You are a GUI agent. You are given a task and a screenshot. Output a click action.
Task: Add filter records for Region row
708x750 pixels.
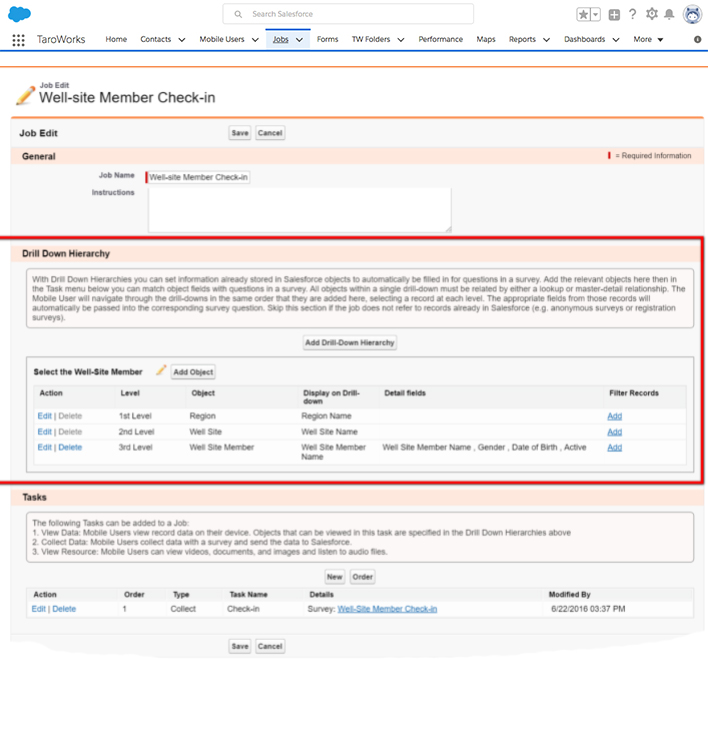(615, 416)
